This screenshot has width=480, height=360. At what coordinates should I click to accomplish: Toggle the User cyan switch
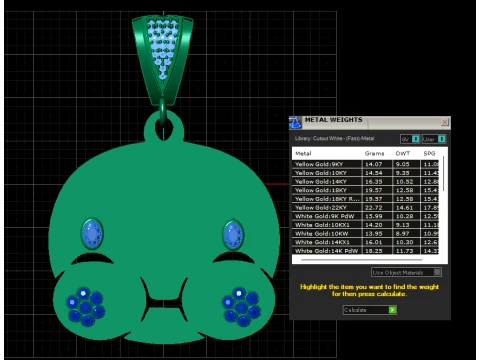(x=441, y=139)
